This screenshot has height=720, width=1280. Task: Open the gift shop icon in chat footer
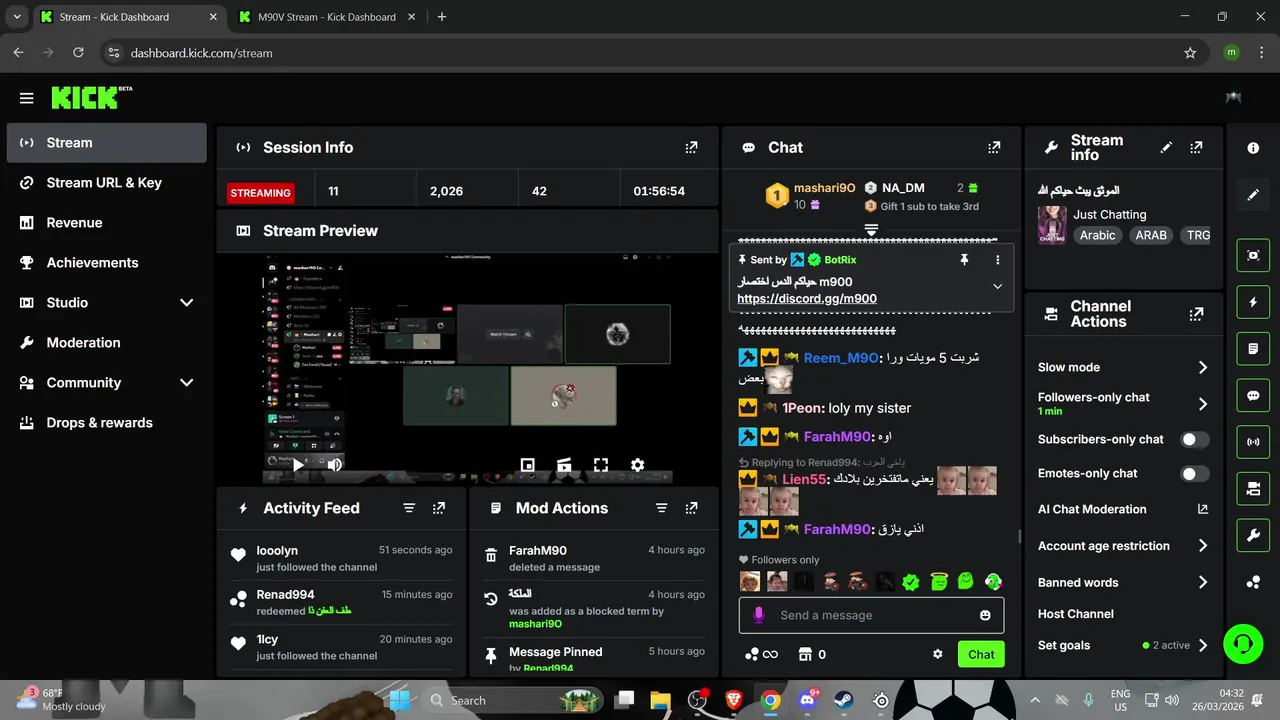point(804,654)
